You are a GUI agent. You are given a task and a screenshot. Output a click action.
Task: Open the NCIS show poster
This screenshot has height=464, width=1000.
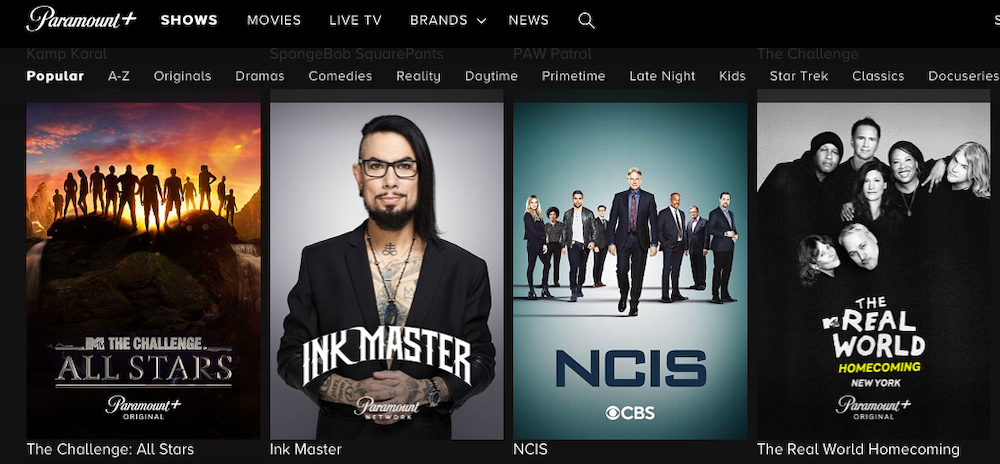pyautogui.click(x=630, y=270)
